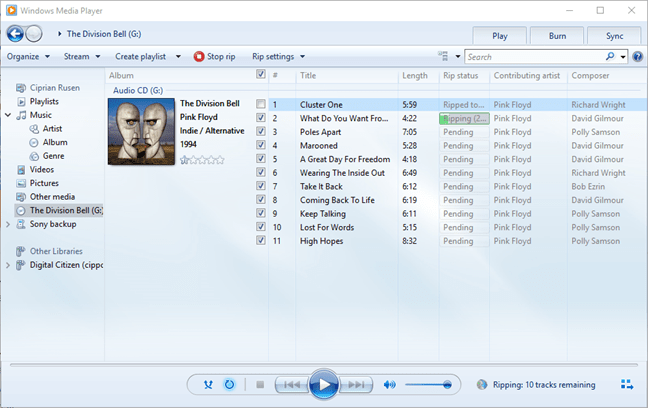Image resolution: width=648 pixels, height=408 pixels.
Task: Click the large Play button
Action: 323,384
